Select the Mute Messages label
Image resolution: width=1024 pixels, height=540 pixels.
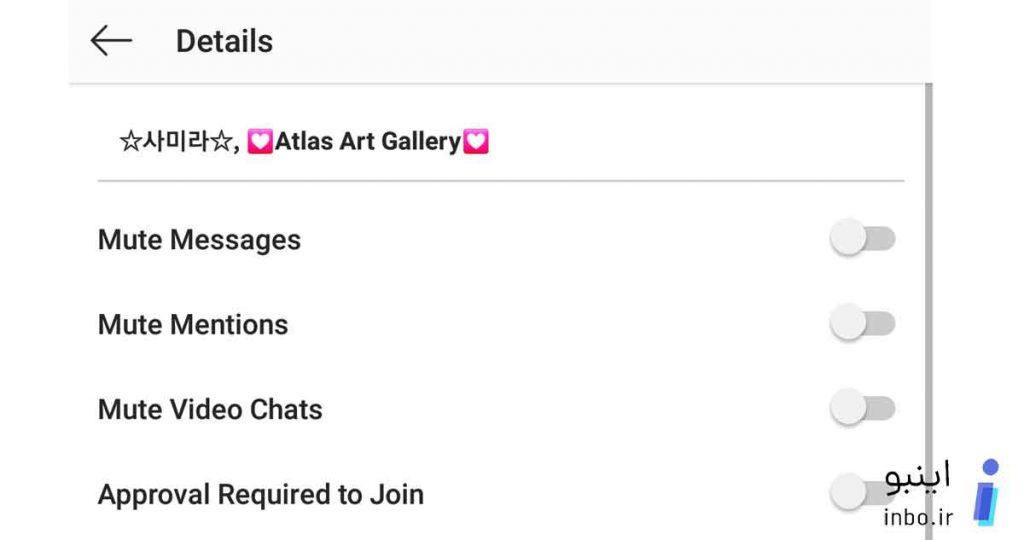[199, 240]
